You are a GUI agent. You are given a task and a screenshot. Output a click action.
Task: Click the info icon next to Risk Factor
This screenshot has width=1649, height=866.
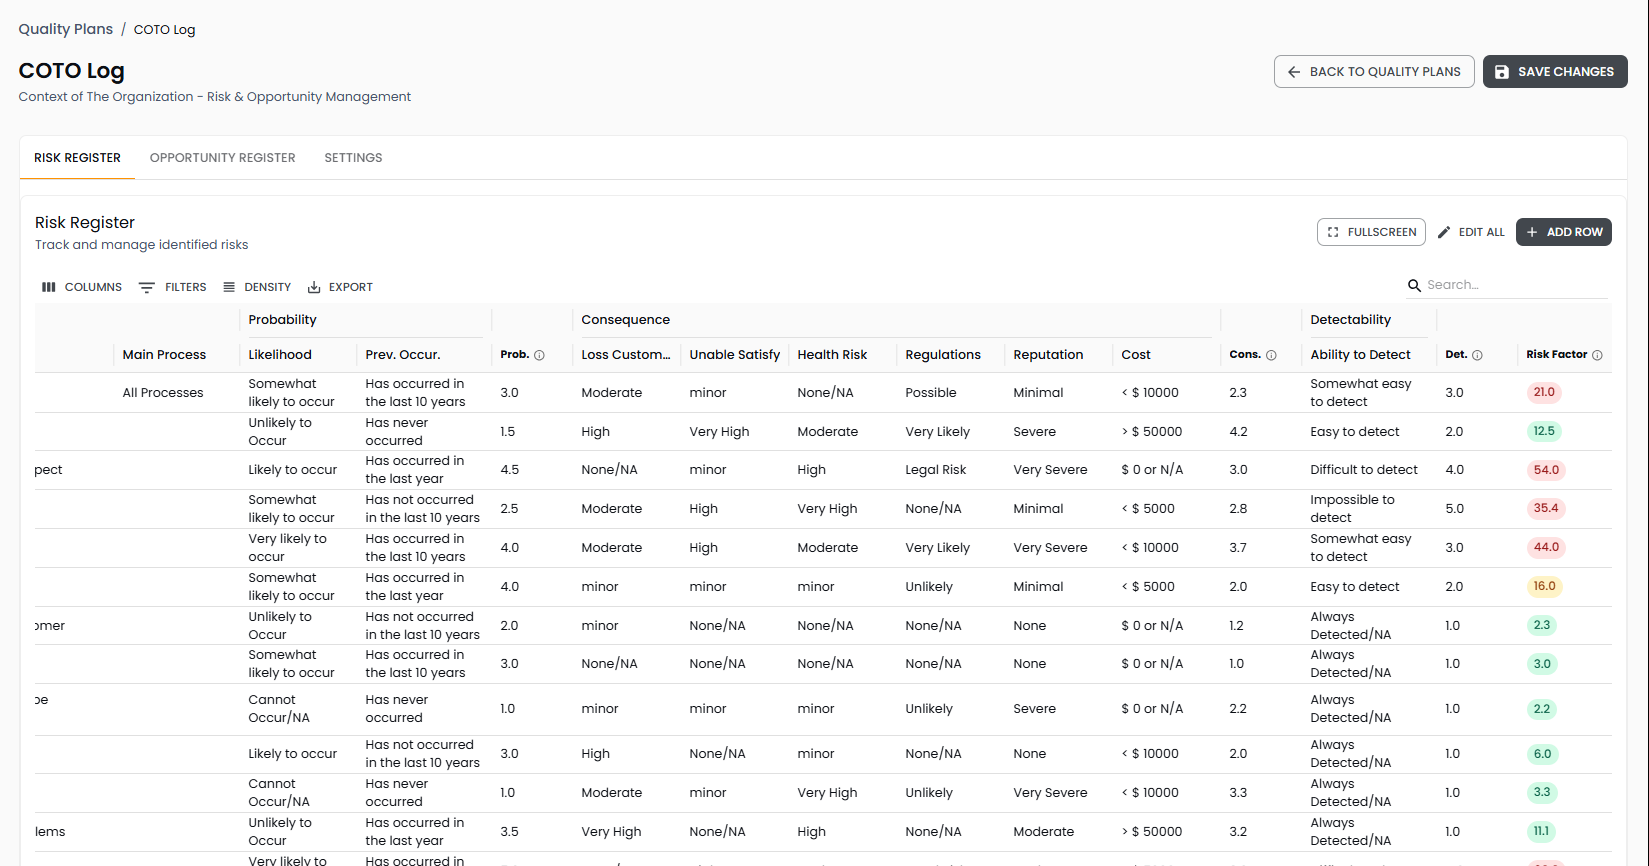click(x=1597, y=355)
